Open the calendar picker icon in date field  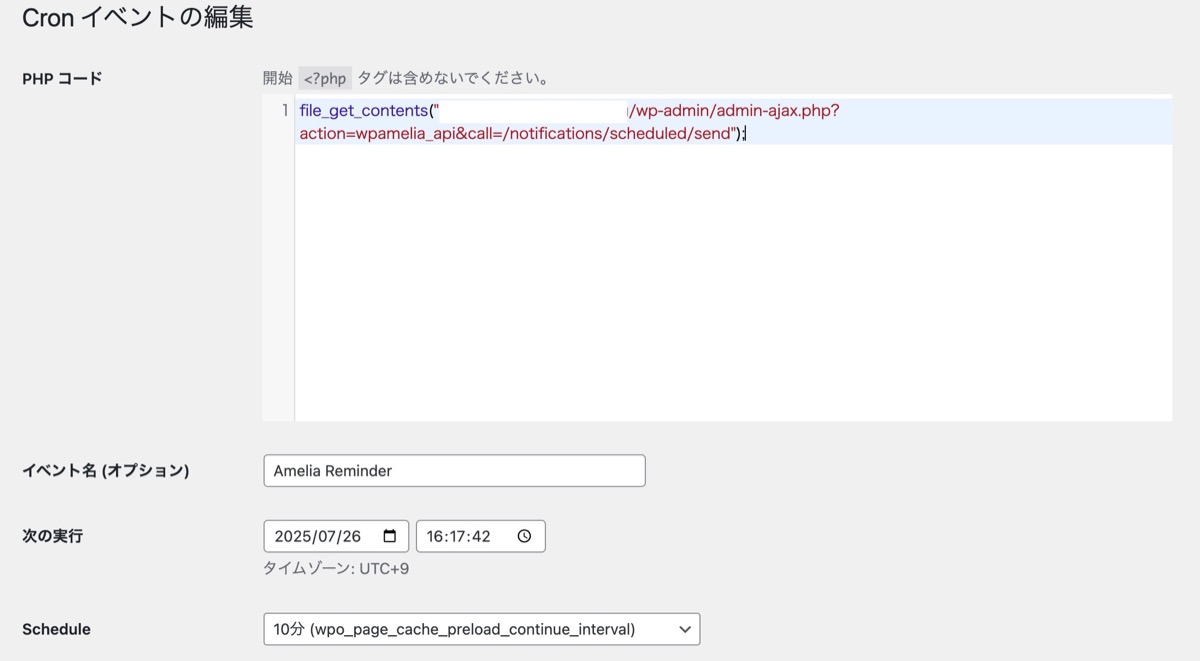[390, 536]
